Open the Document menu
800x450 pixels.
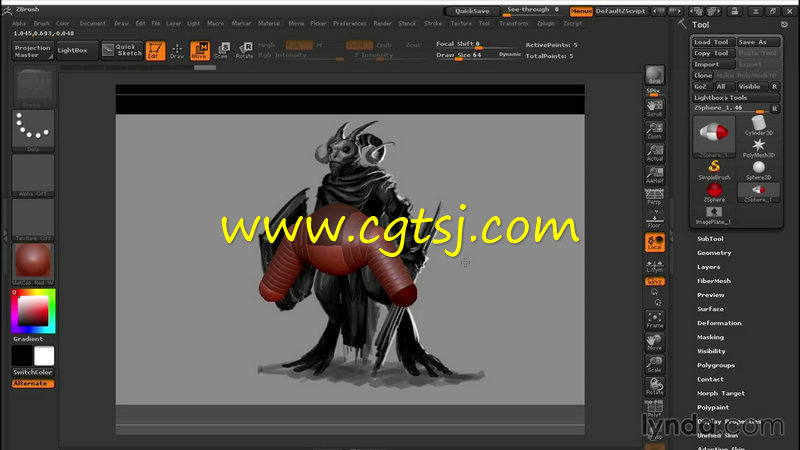click(93, 23)
